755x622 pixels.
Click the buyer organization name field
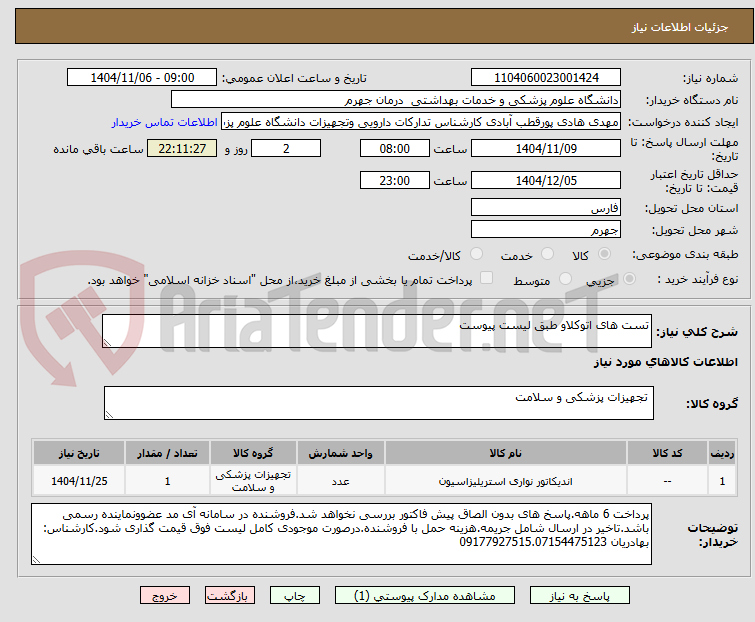tap(396, 100)
